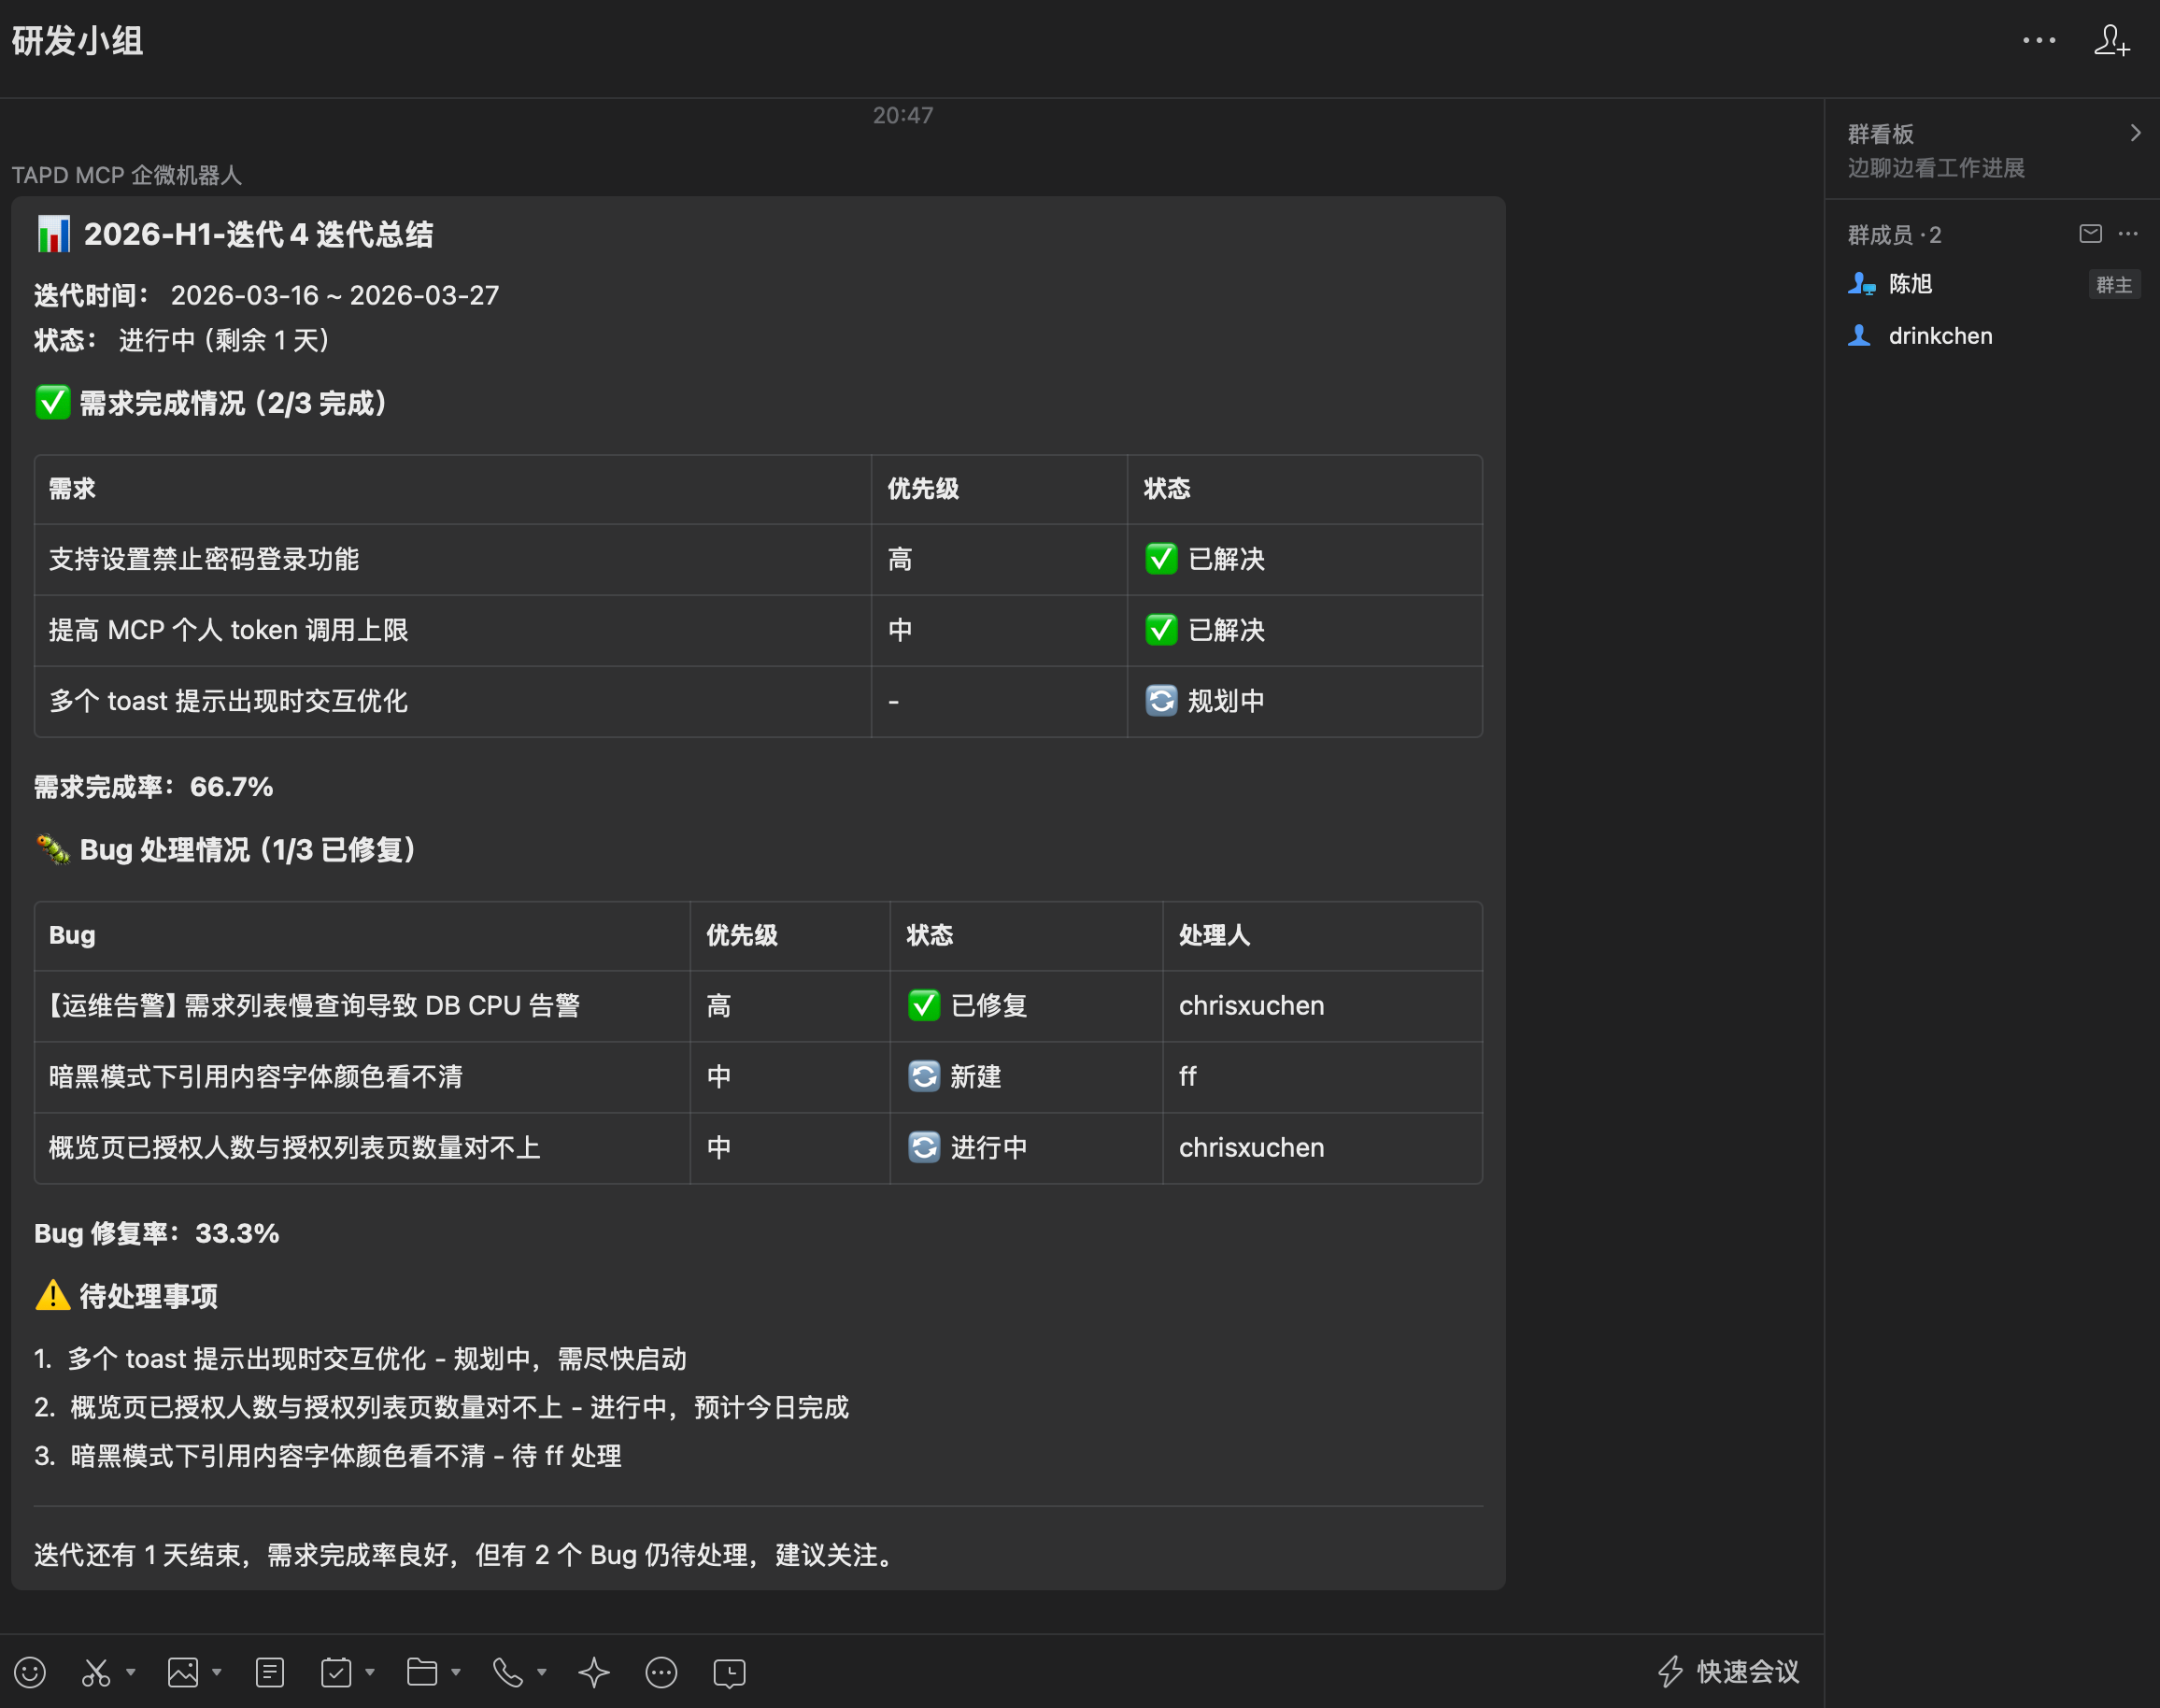Expand phone call options dropdown arrow
The width and height of the screenshot is (2160, 1708).
[542, 1672]
